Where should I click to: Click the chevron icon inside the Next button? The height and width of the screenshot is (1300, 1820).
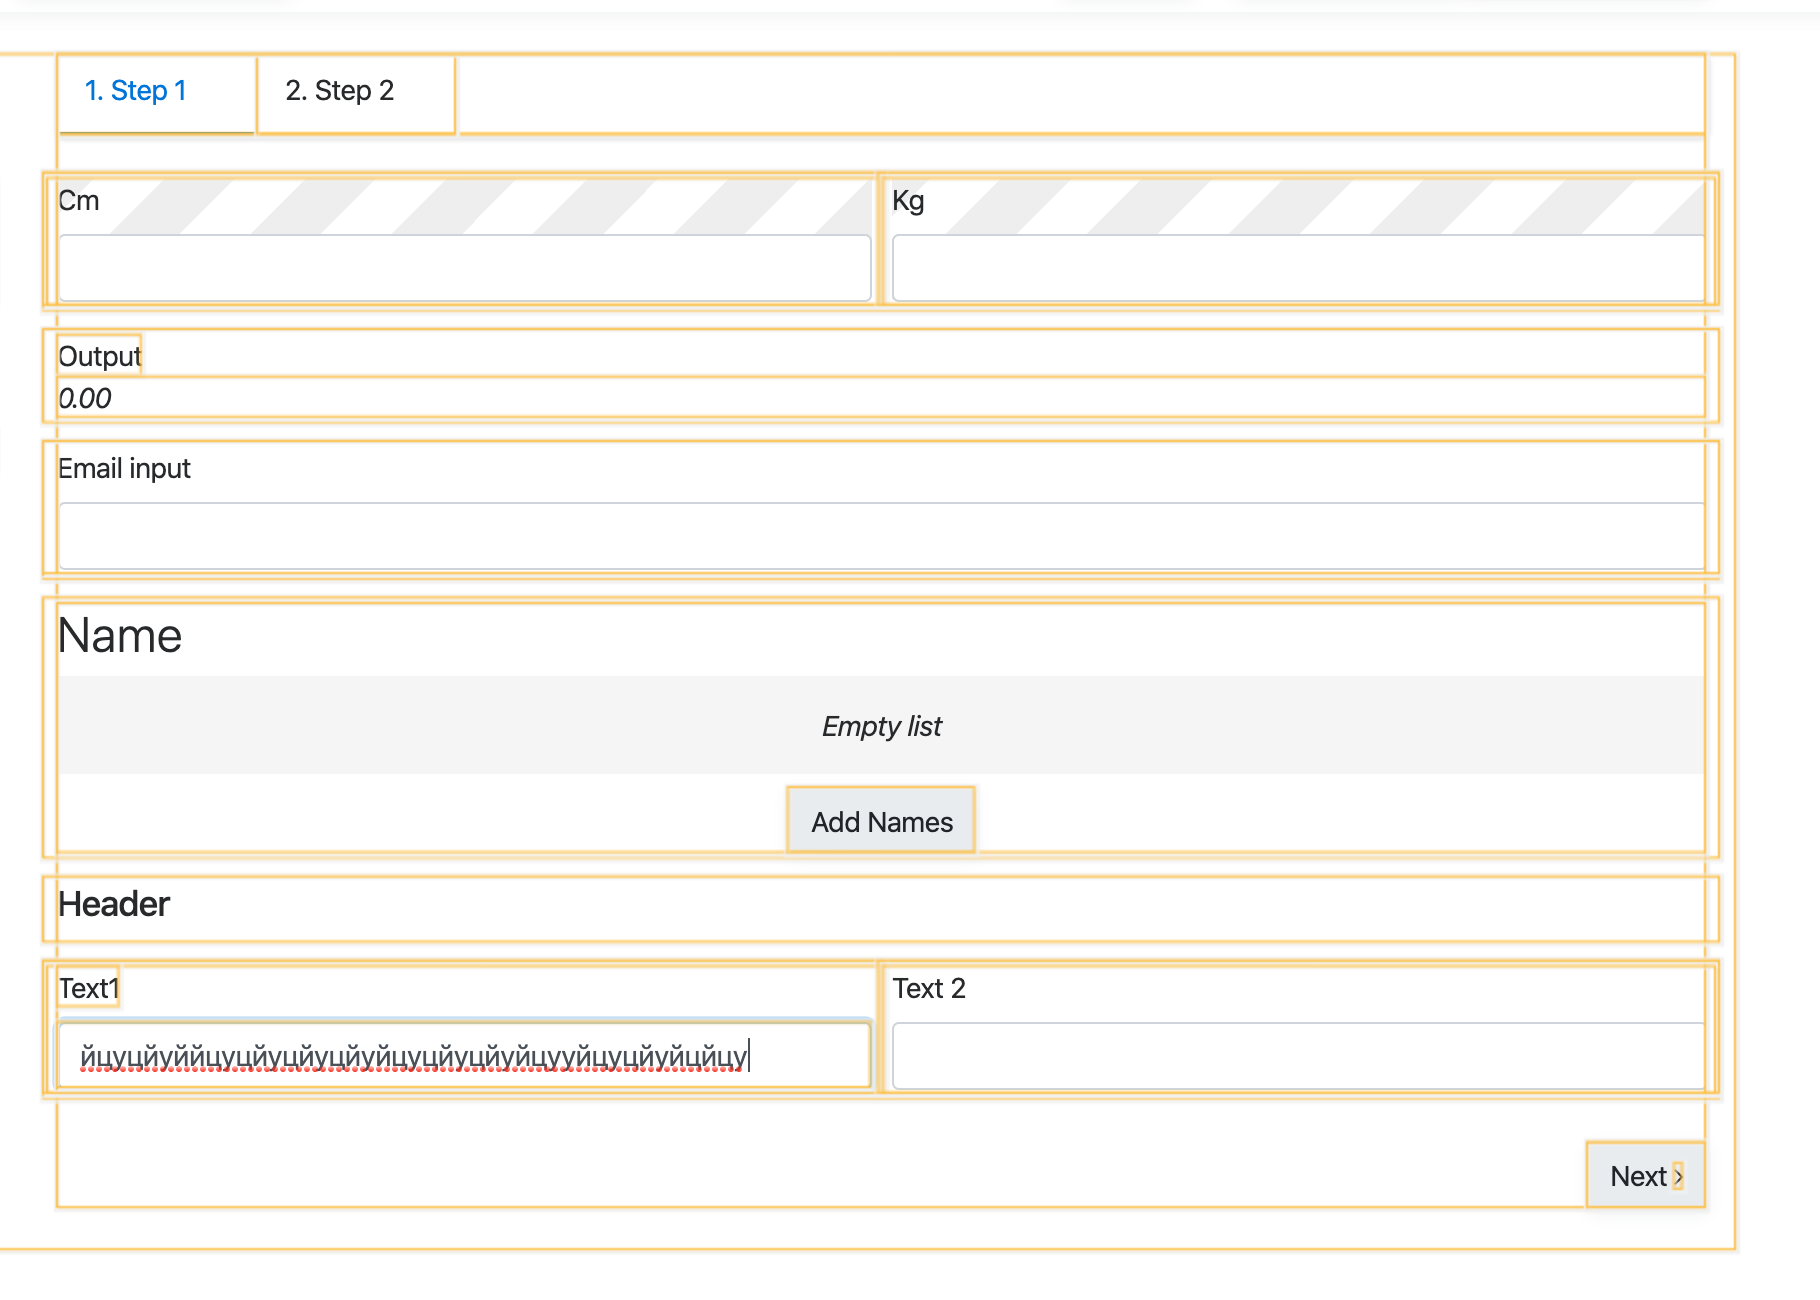[1679, 1176]
